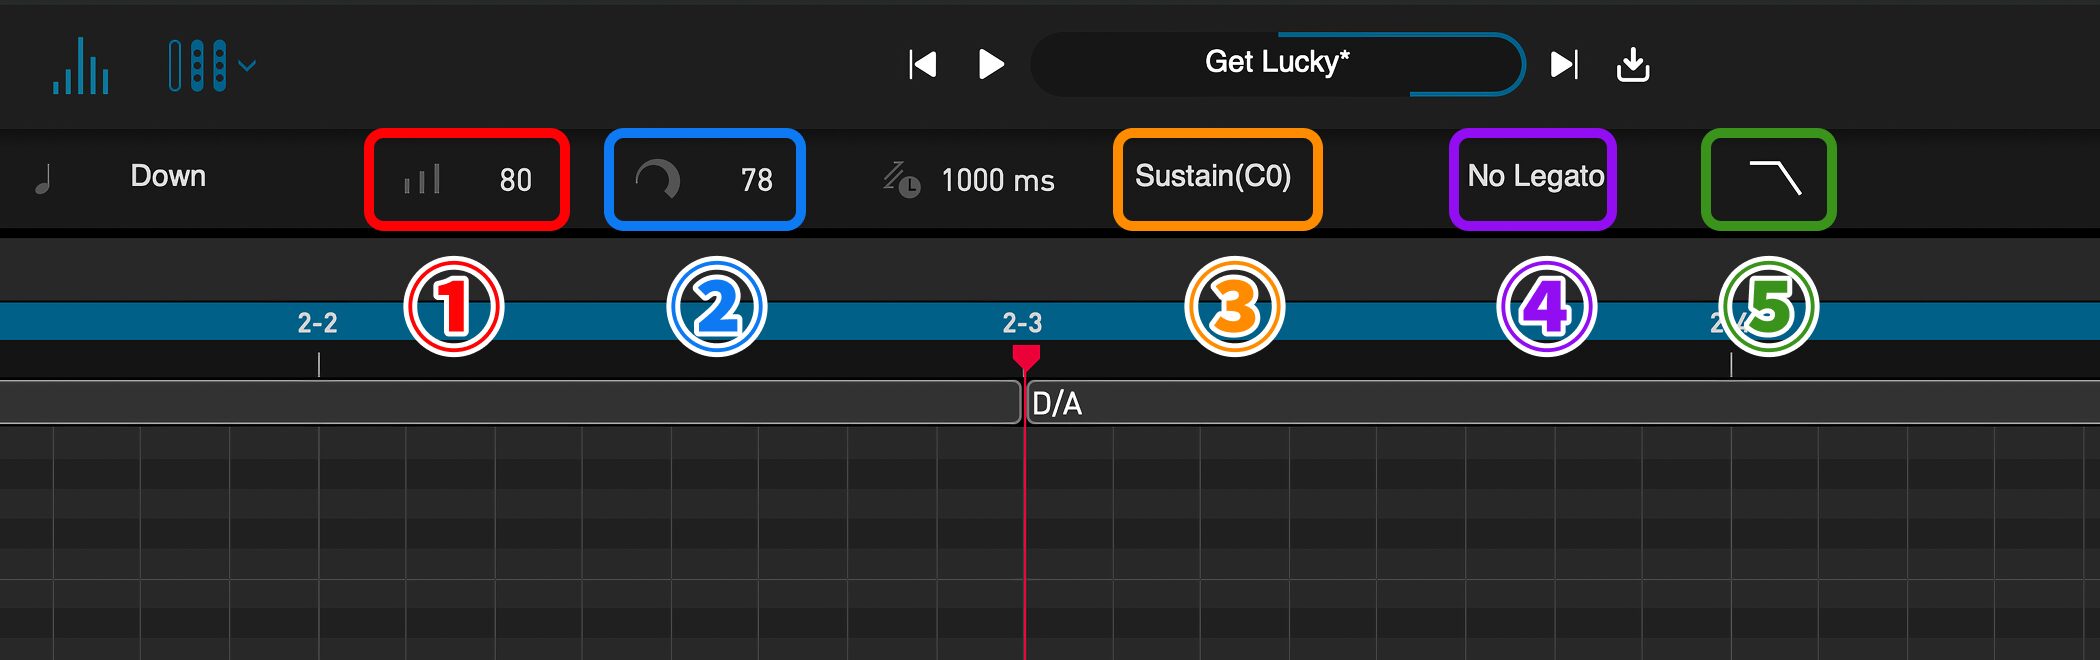Open the guitar pickup selector icon
Viewport: 2100px width, 660px height.
coord(197,66)
